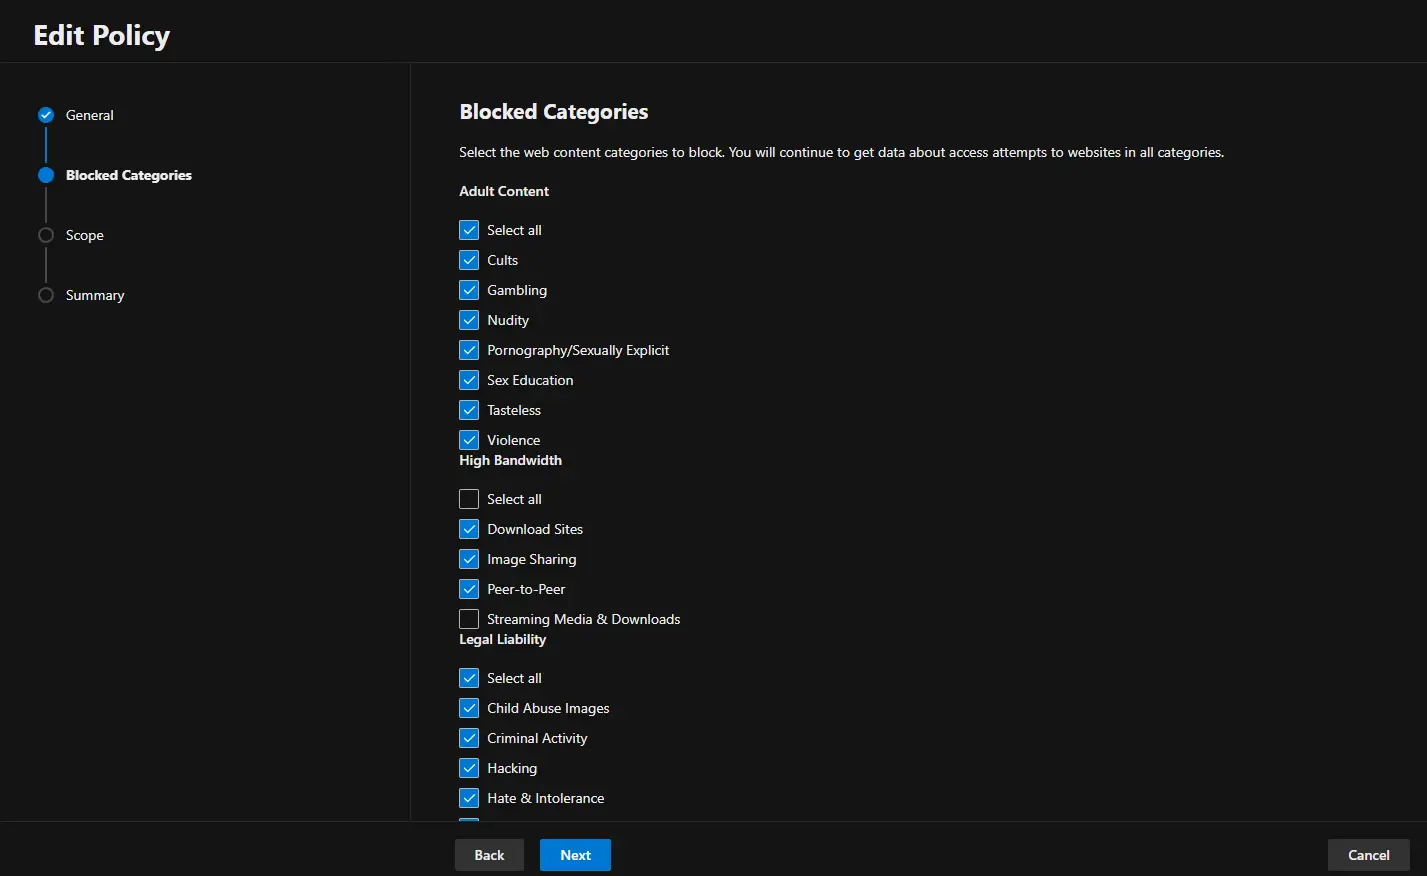Select the Blocked Categories step circle
Screen dimensions: 1427x876
45,175
